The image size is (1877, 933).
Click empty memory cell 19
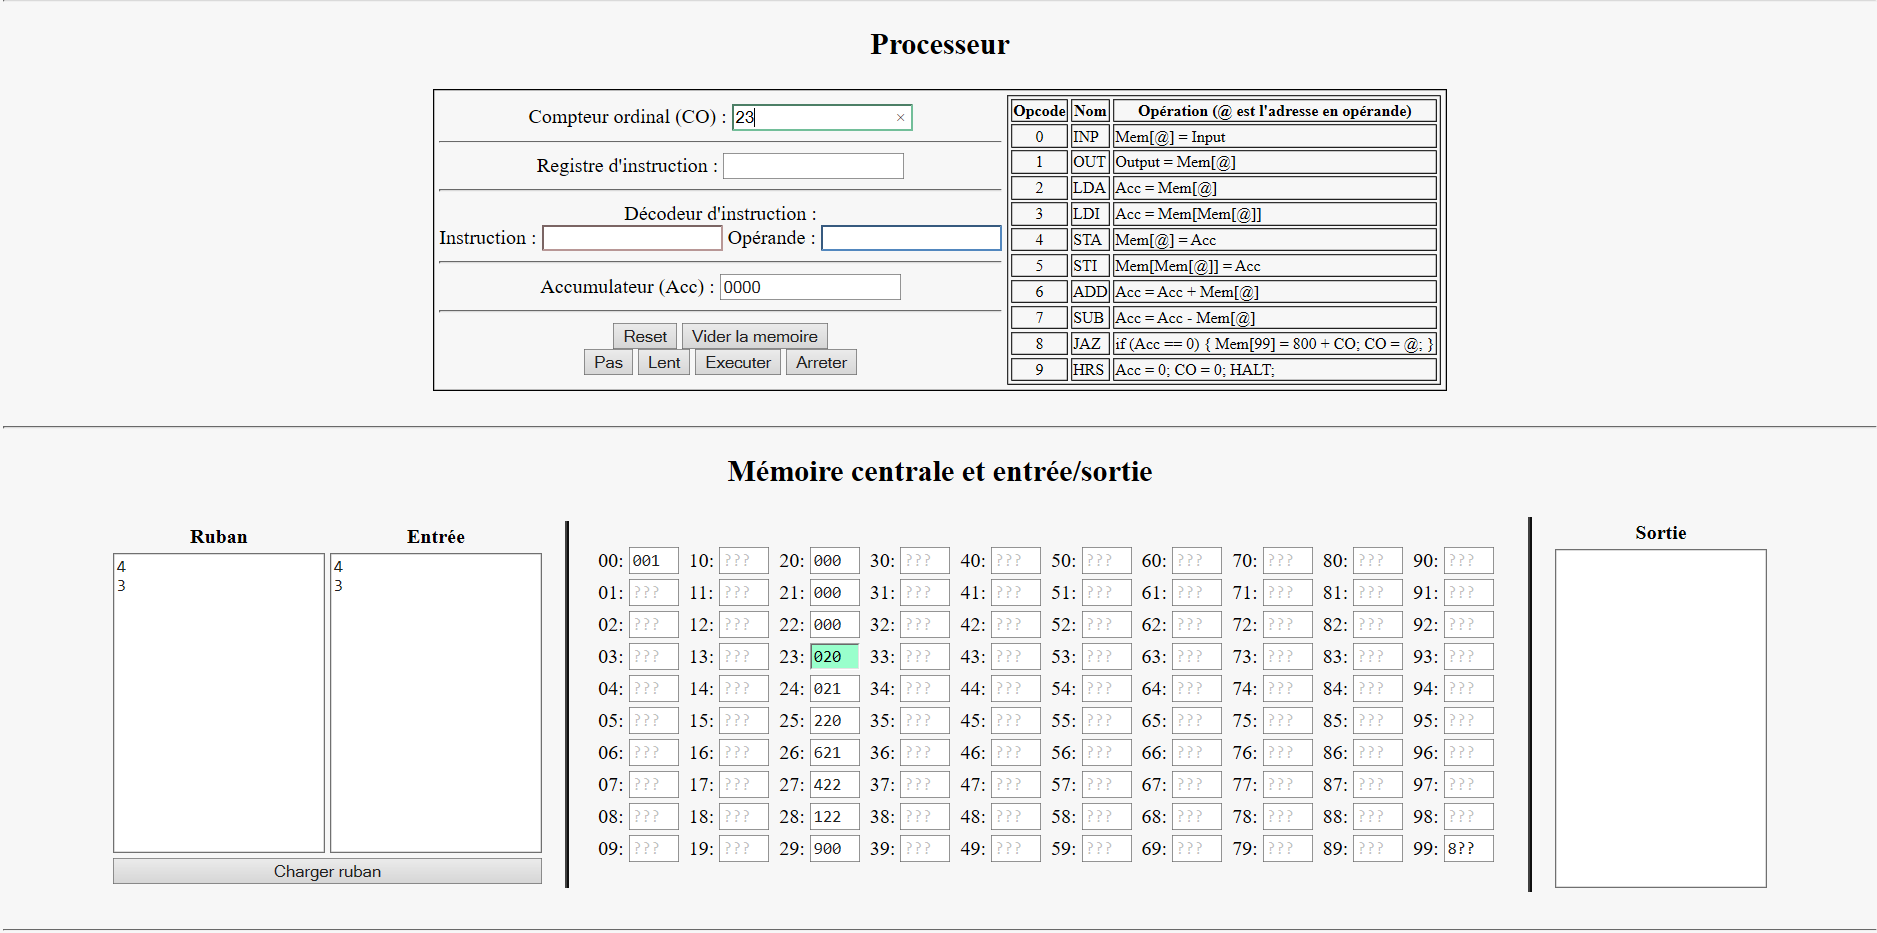[x=744, y=849]
